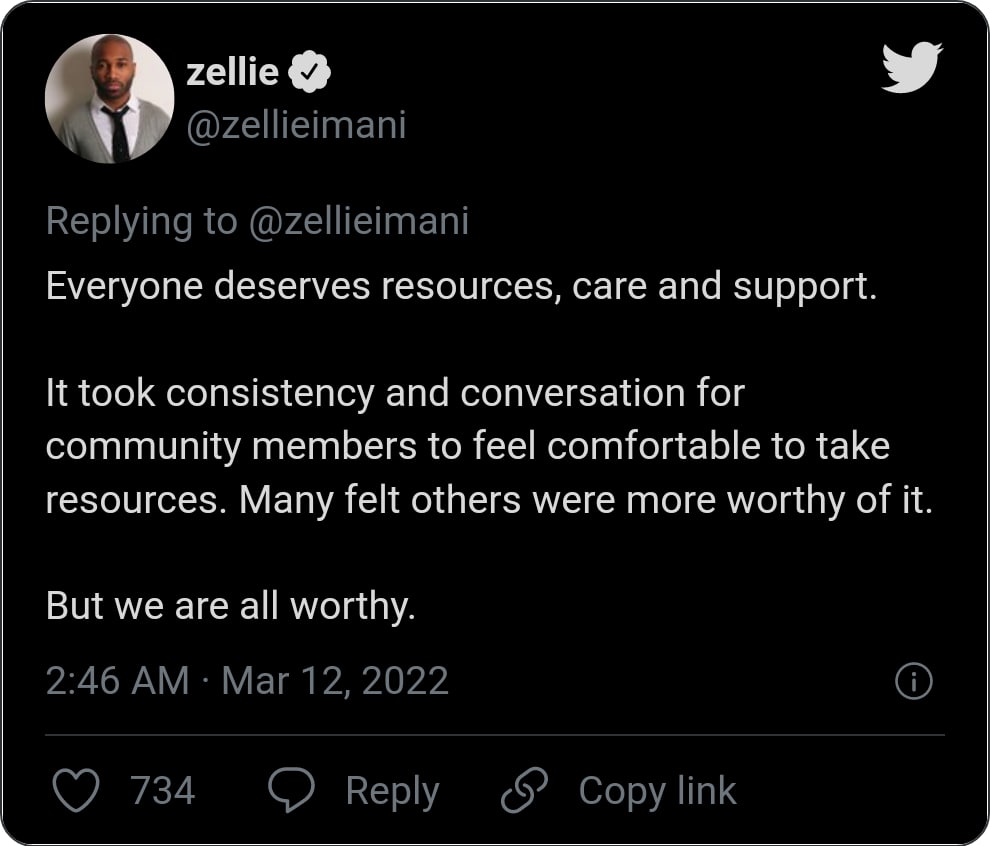Viewport: 990px width, 846px height.
Task: Click the line "But we are all worthy."
Action: (x=230, y=606)
